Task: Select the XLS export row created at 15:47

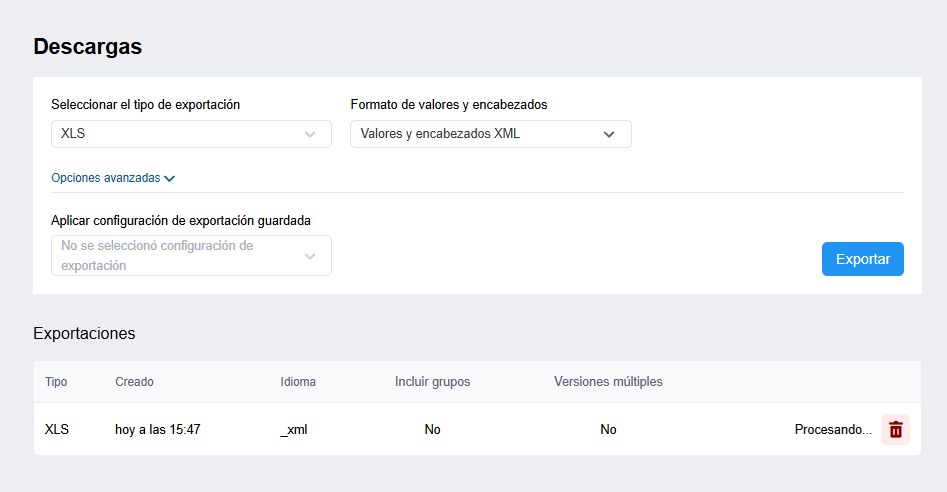Action: [477, 429]
